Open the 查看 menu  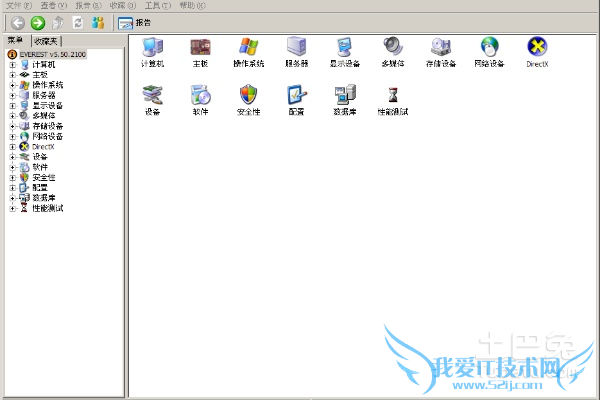pyautogui.click(x=54, y=5)
